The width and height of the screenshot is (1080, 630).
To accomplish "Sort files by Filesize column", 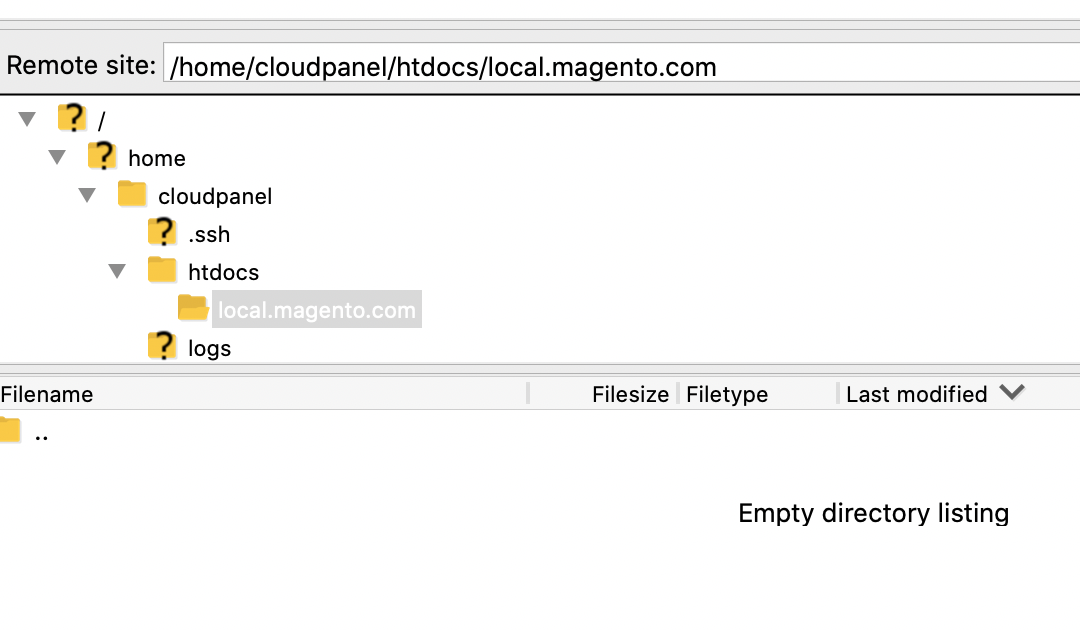I will point(630,394).
